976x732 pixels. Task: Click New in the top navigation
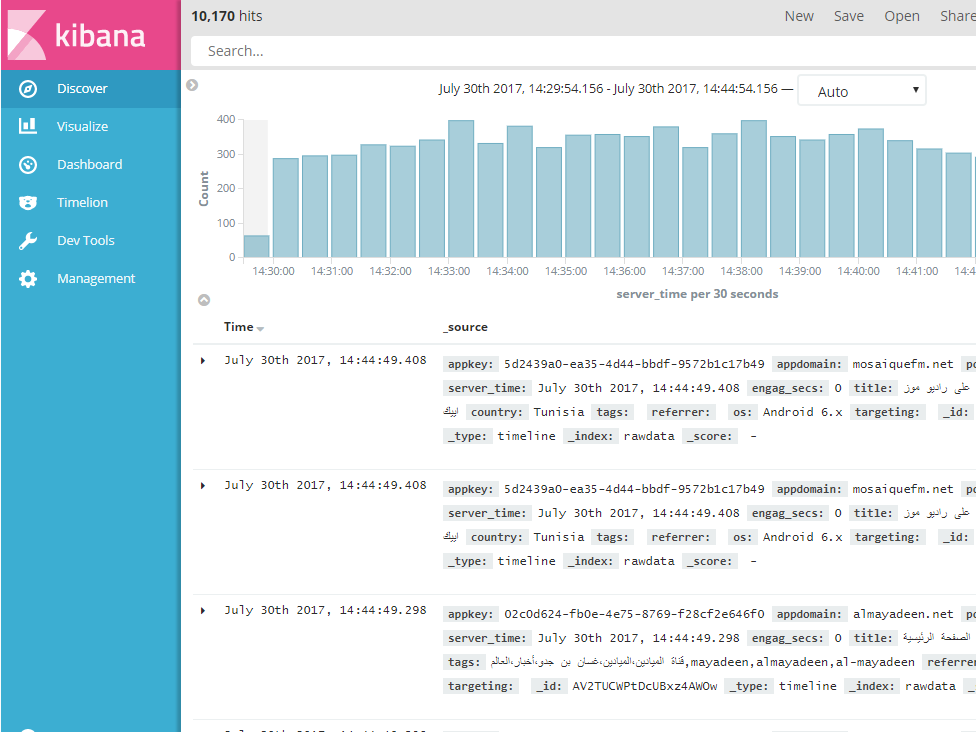tap(798, 16)
